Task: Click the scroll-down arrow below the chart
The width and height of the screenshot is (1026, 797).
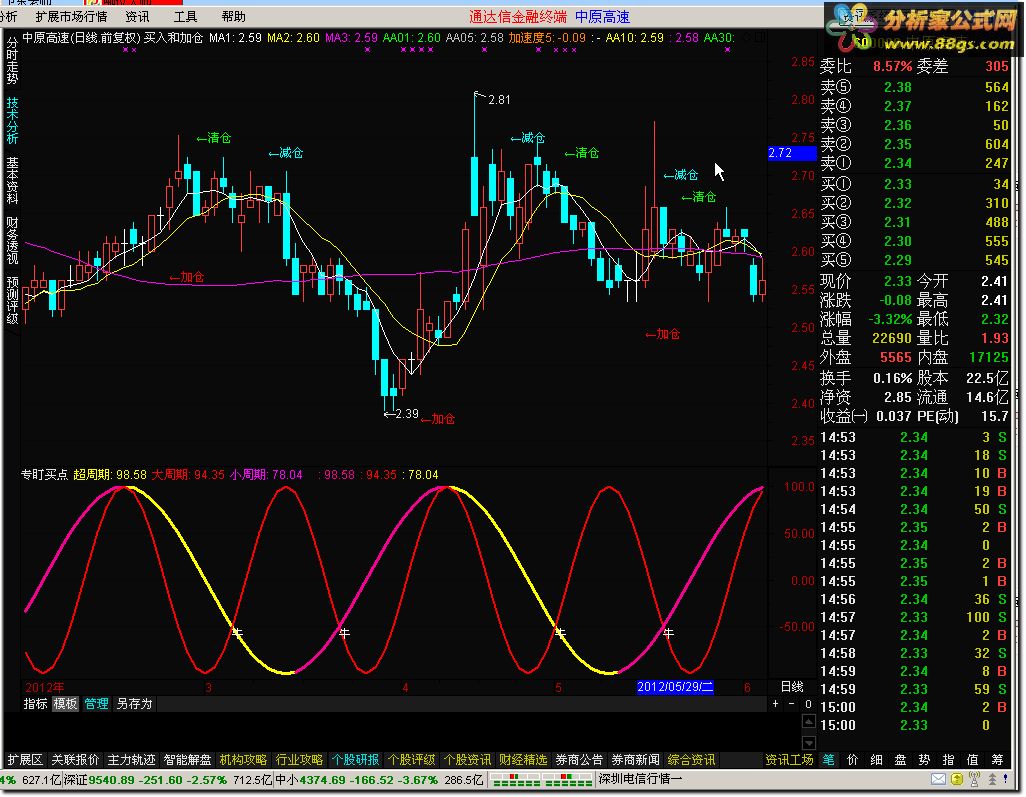Action: (809, 743)
